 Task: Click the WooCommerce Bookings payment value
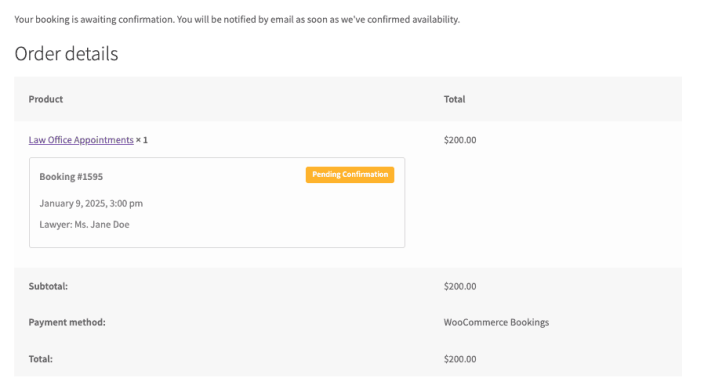pos(496,322)
